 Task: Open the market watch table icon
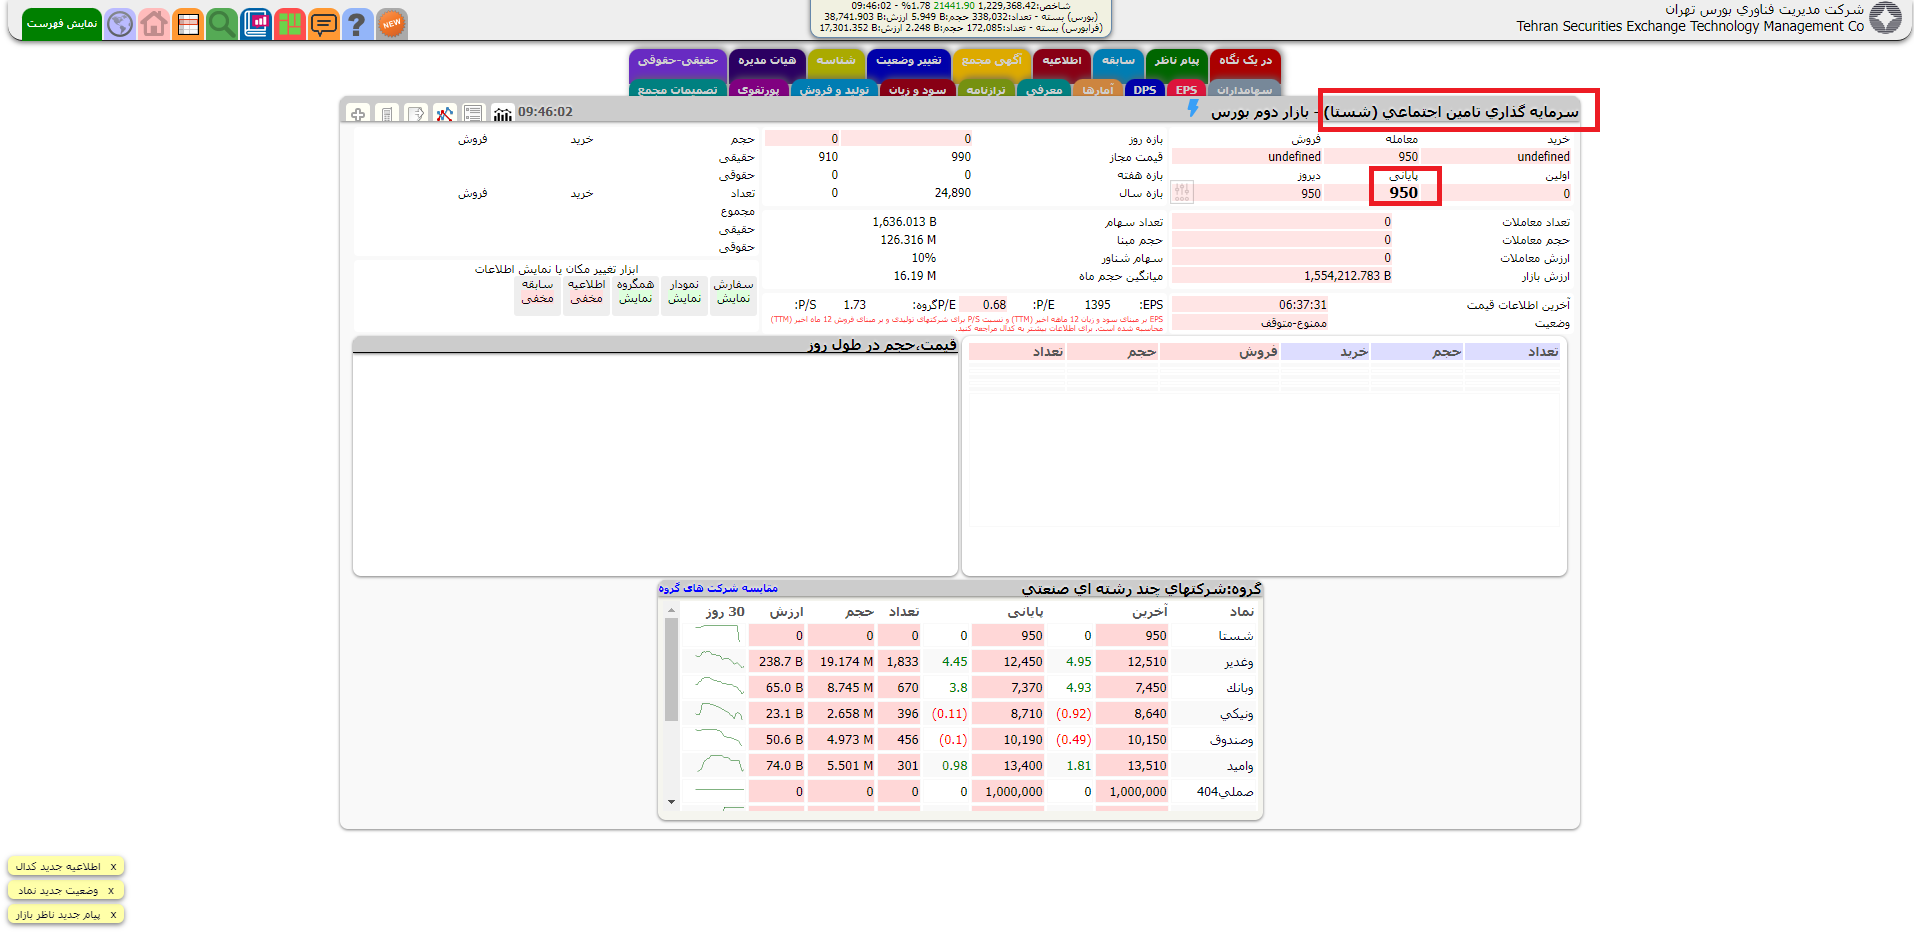[x=188, y=23]
